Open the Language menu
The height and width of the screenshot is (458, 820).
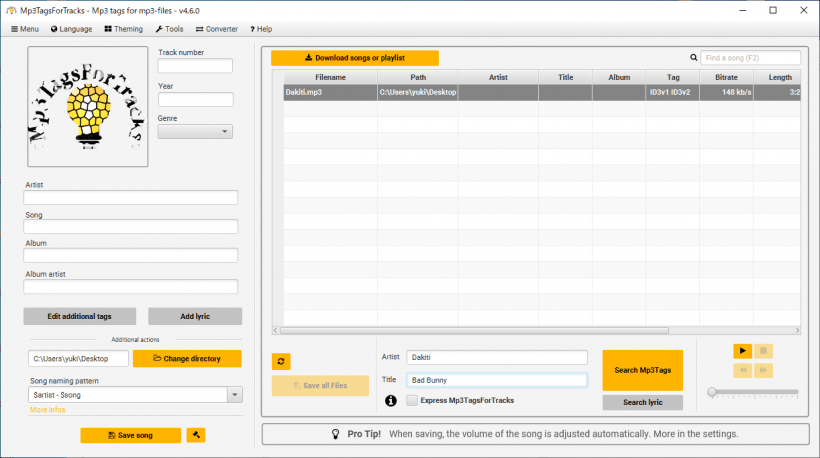point(71,29)
